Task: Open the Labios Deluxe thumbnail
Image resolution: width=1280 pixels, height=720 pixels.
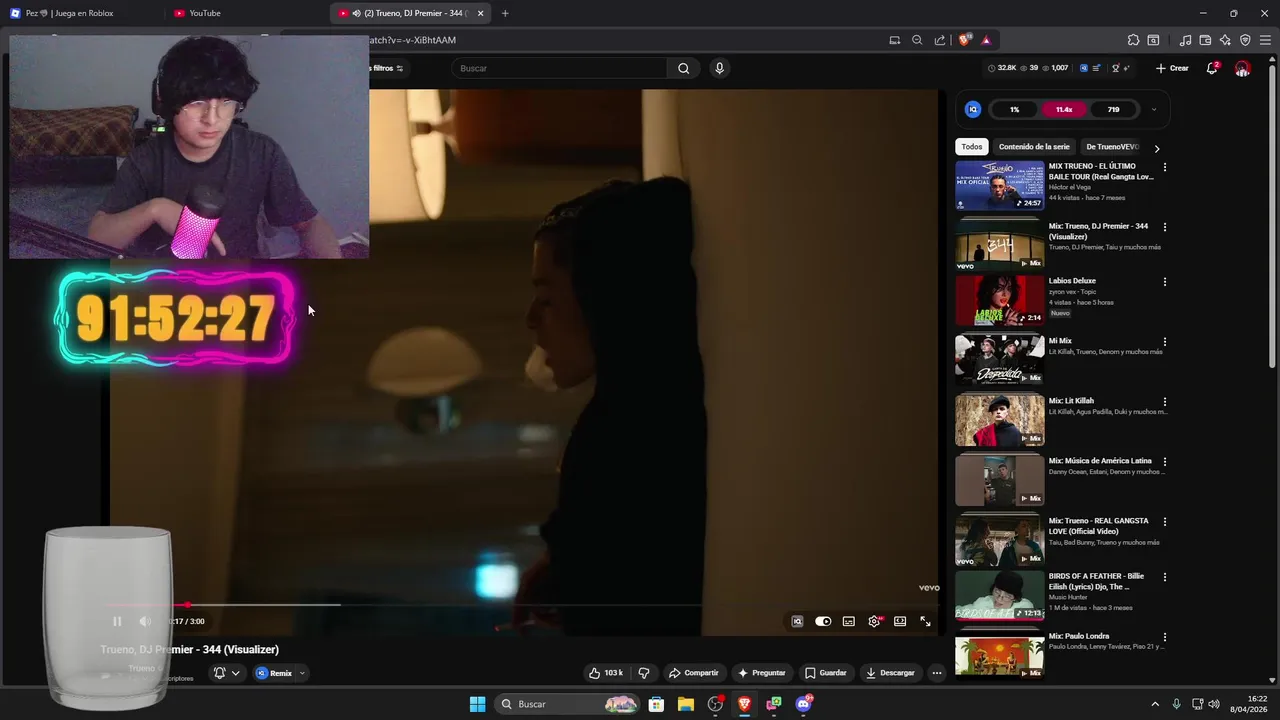Action: point(1000,300)
